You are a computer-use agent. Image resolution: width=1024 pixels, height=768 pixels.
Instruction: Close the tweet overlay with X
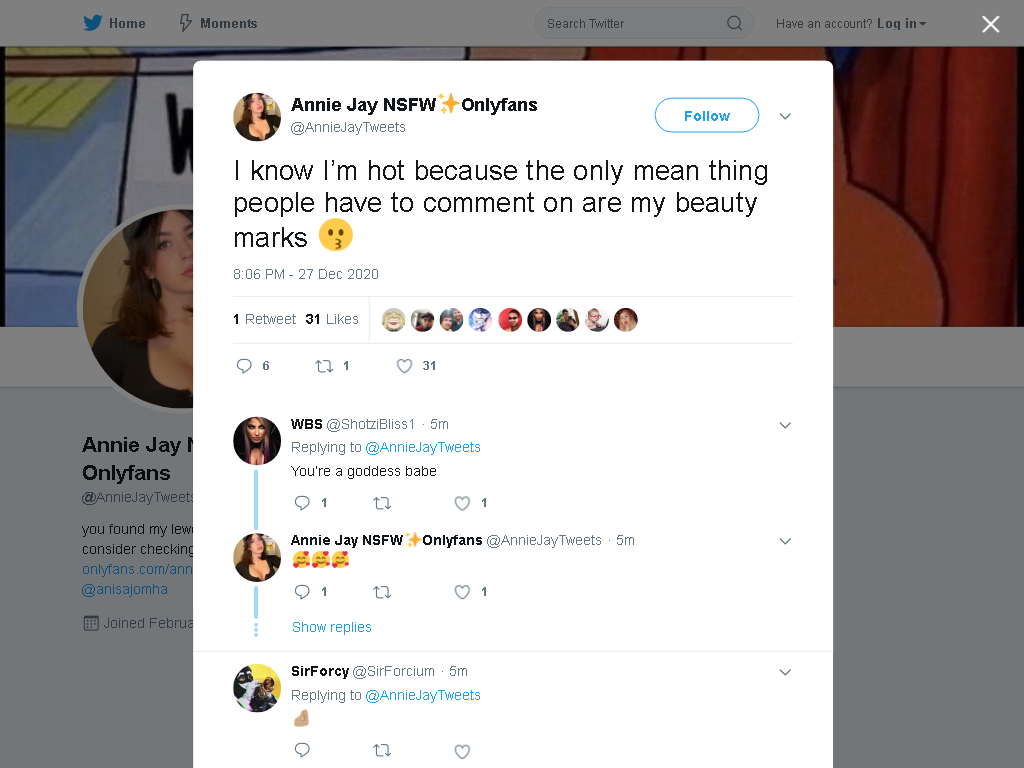pos(991,24)
